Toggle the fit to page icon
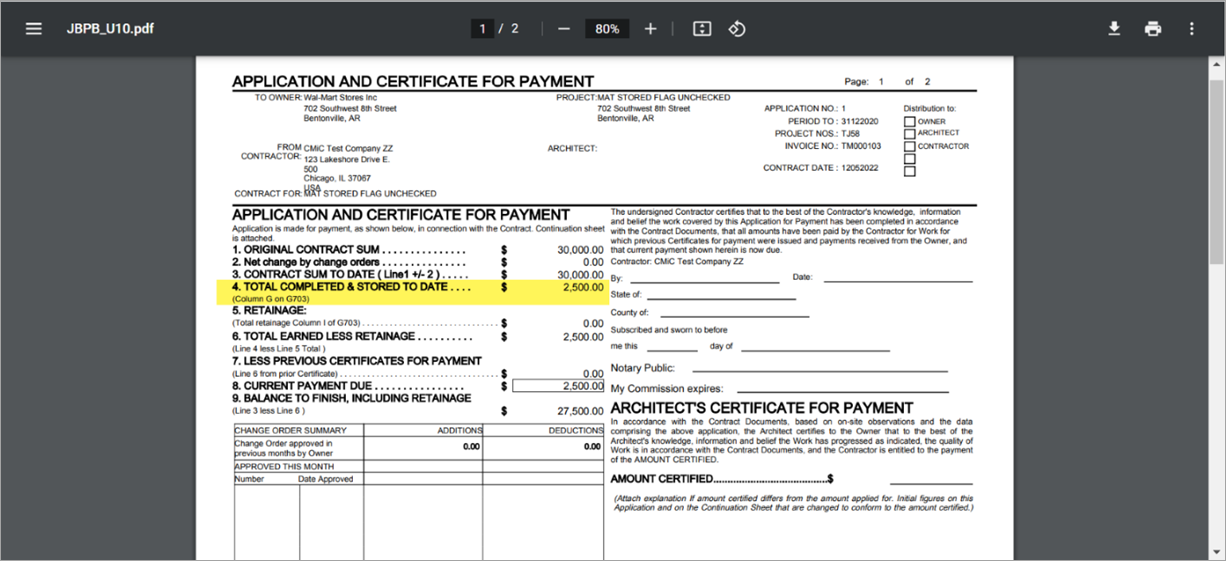The height and width of the screenshot is (561, 1226). pos(702,29)
